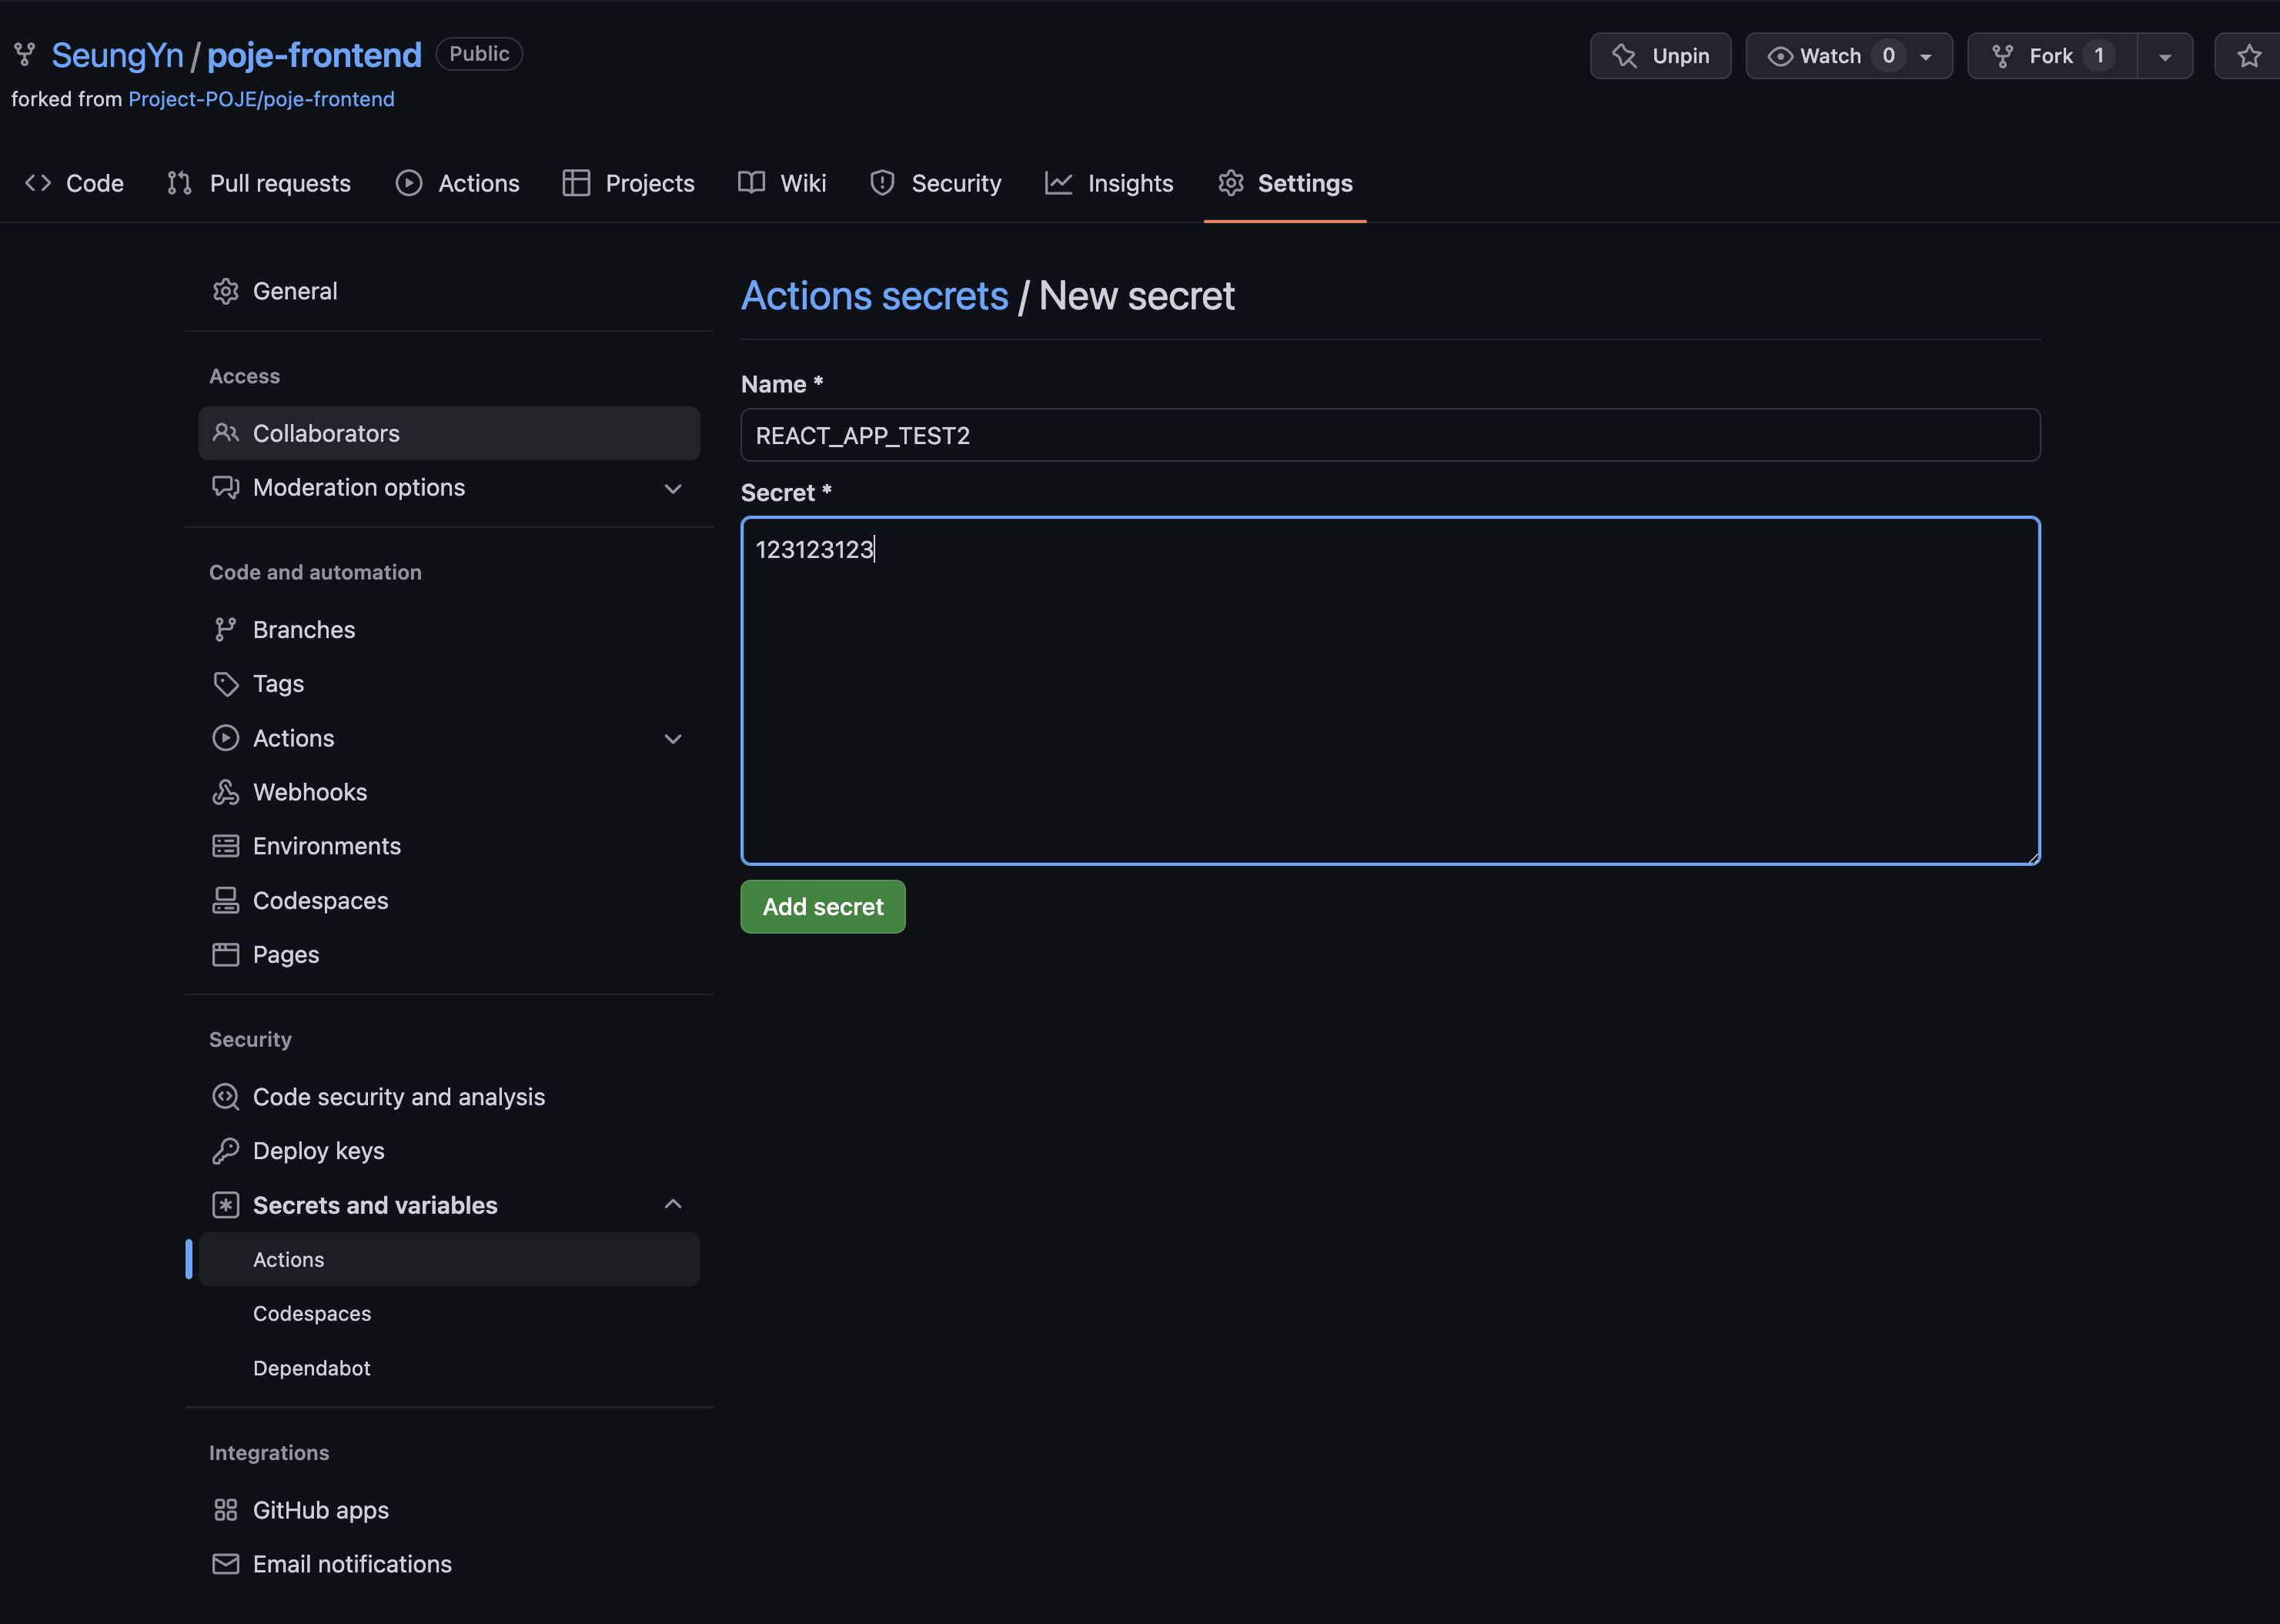Open the GitHub apps settings page
This screenshot has height=1624, width=2280.
point(449,1510)
